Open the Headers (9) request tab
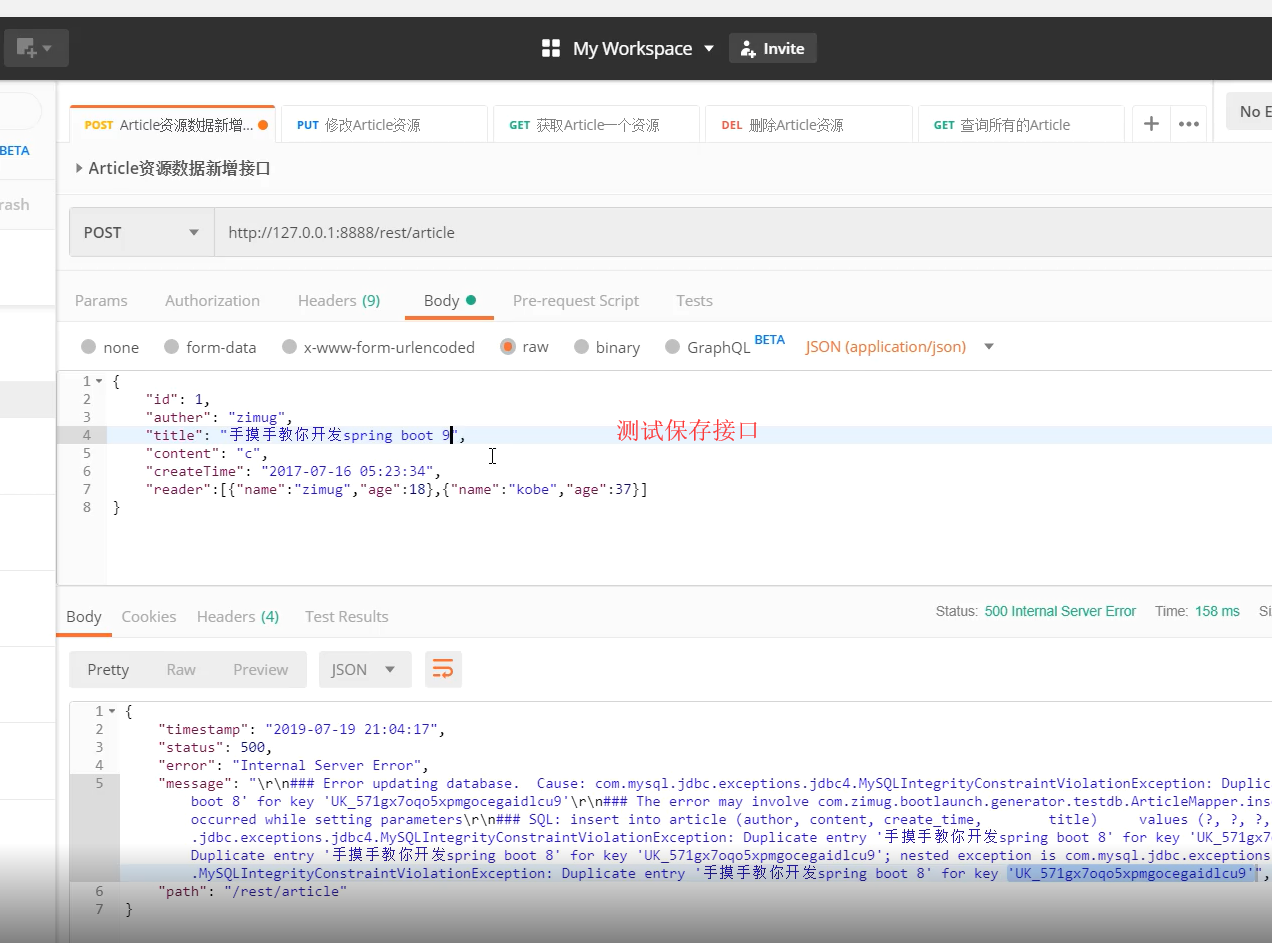1272x943 pixels. click(339, 300)
